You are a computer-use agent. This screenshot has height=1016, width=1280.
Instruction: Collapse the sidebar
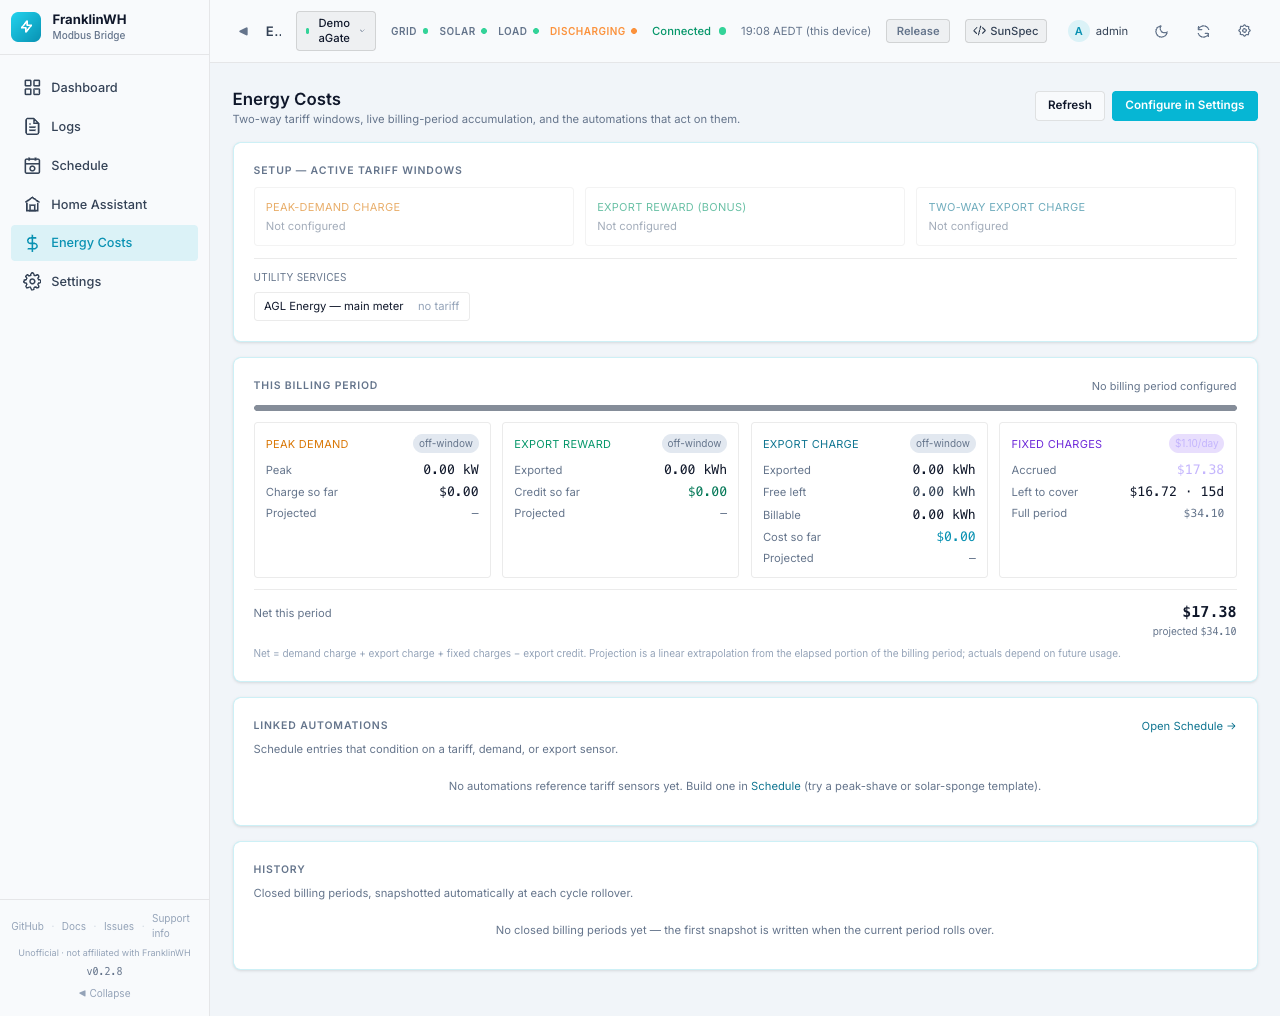(x=105, y=994)
